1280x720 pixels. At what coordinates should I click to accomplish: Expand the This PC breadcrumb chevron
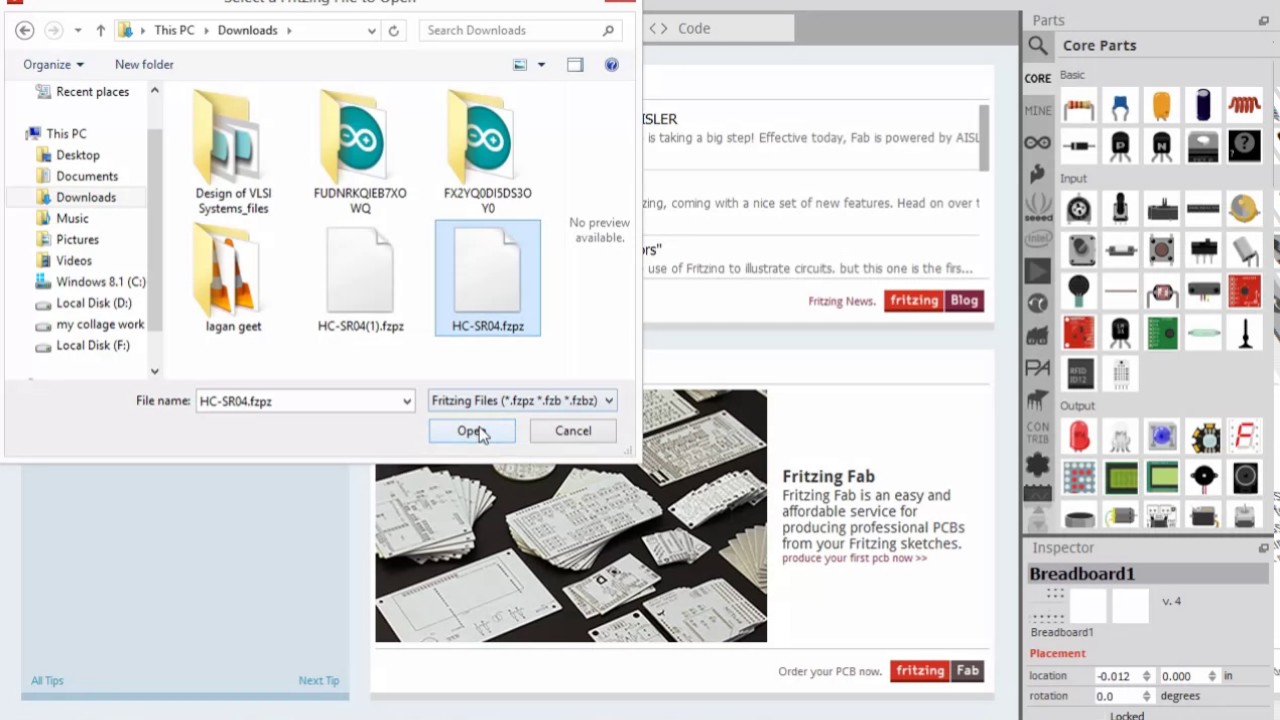(x=206, y=31)
